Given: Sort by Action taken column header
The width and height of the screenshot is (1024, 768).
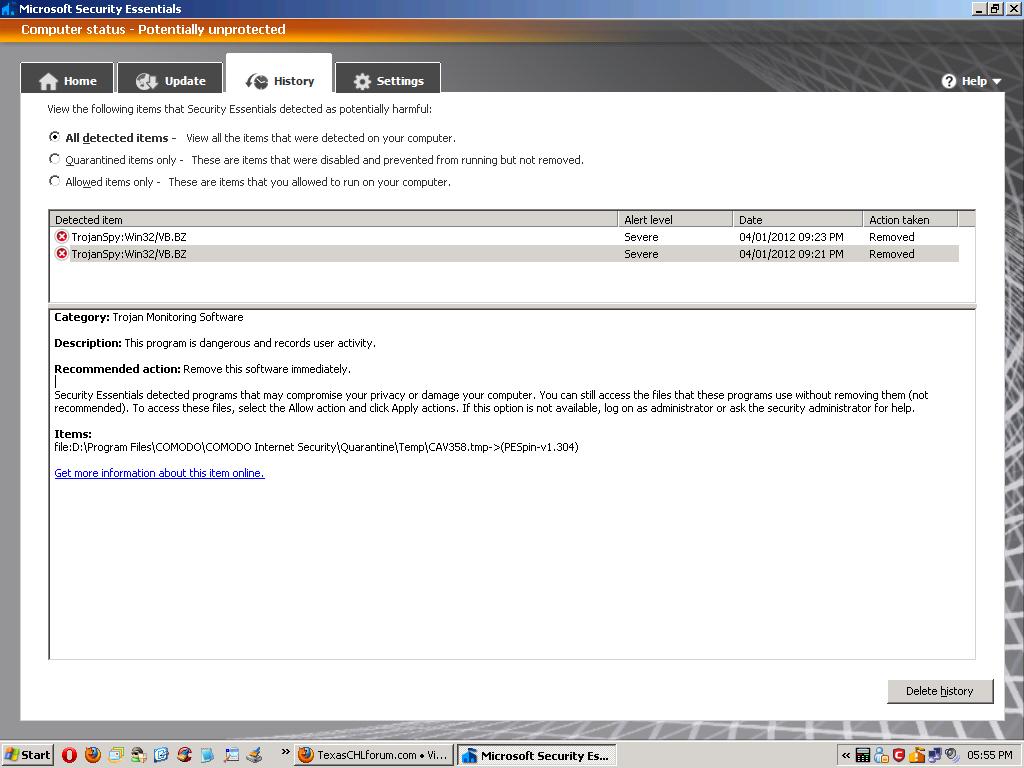Looking at the screenshot, I should (910, 219).
